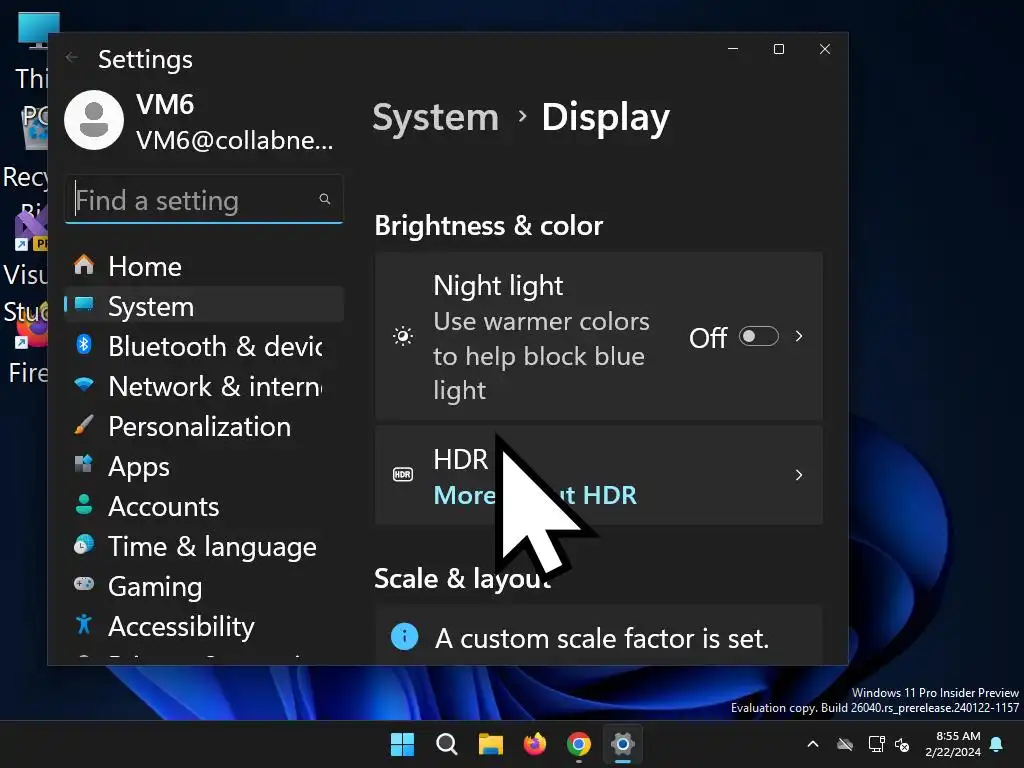Show hidden system tray icons
This screenshot has width=1024, height=768.
[813, 744]
